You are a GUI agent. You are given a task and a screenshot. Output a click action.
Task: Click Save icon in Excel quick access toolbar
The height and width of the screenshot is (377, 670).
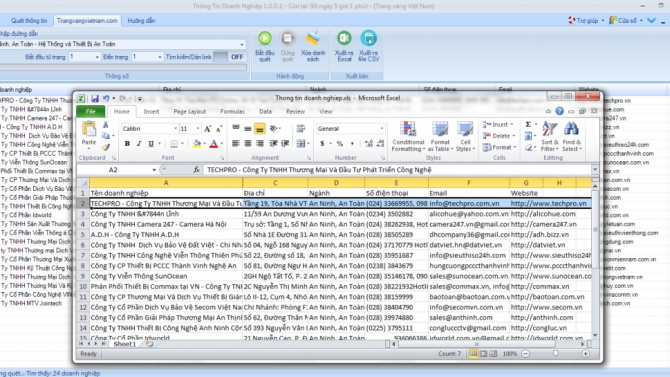tap(95, 99)
